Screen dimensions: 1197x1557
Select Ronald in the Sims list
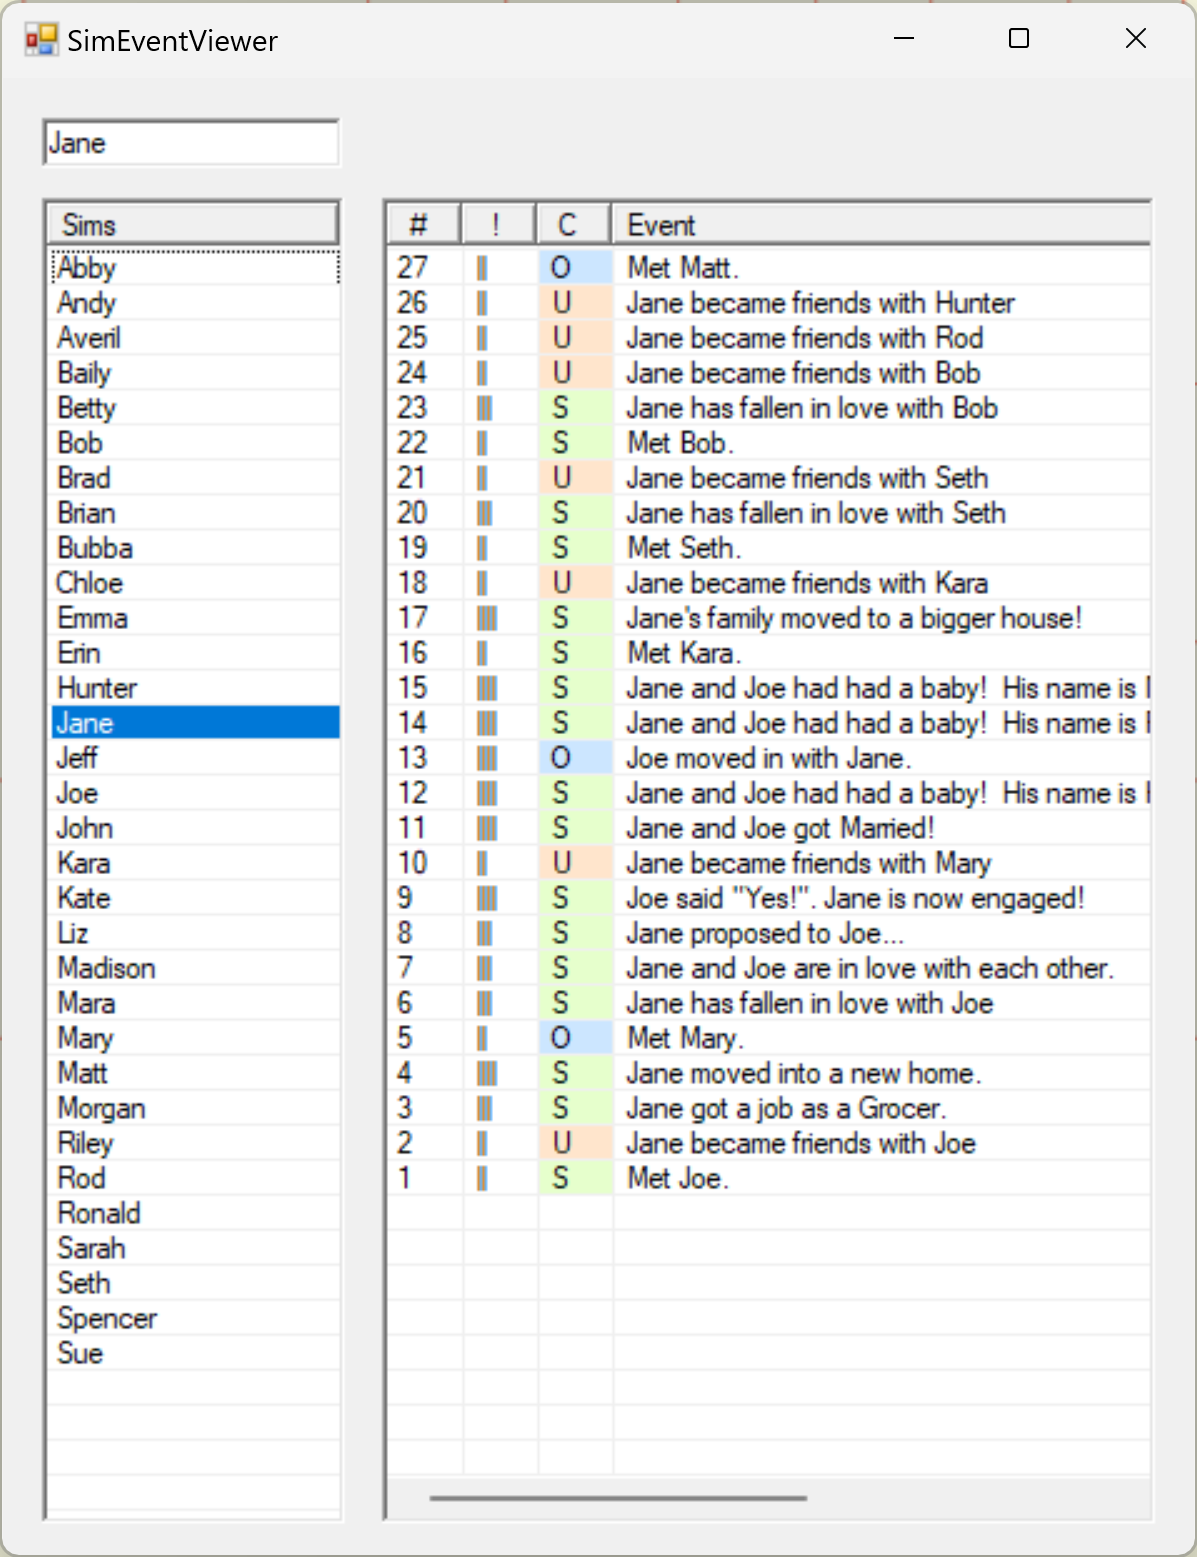click(195, 1212)
